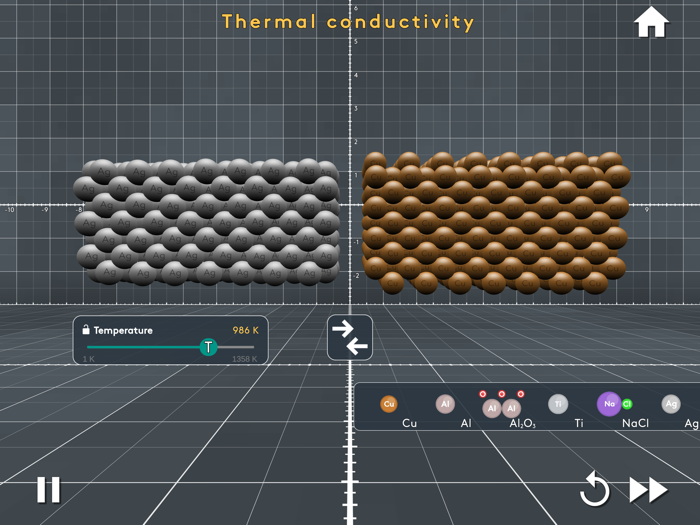Swap the two material blocks

tap(350, 337)
